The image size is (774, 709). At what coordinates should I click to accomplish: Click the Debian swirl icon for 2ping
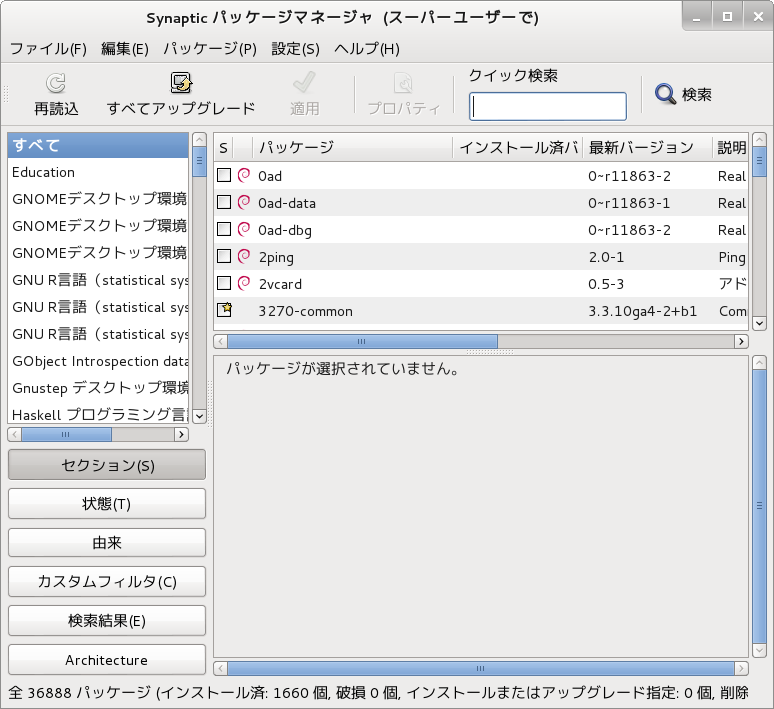tap(244, 256)
